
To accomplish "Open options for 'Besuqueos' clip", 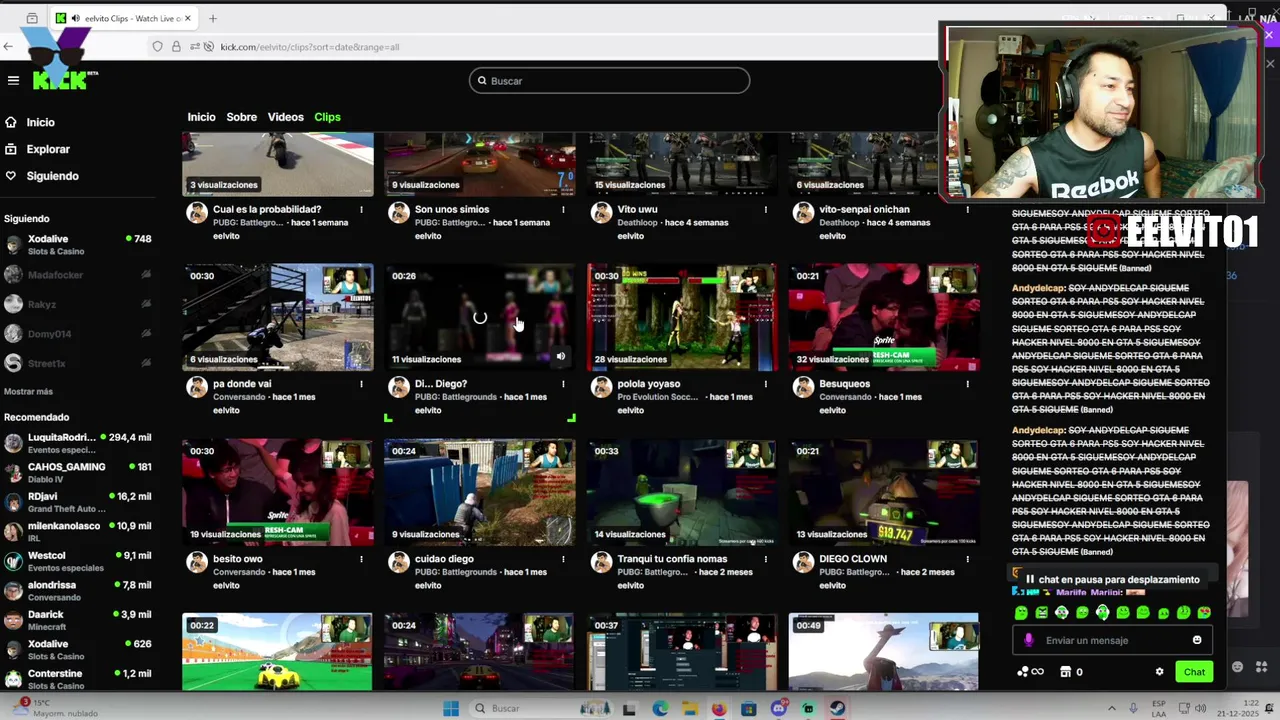I will coord(967,384).
